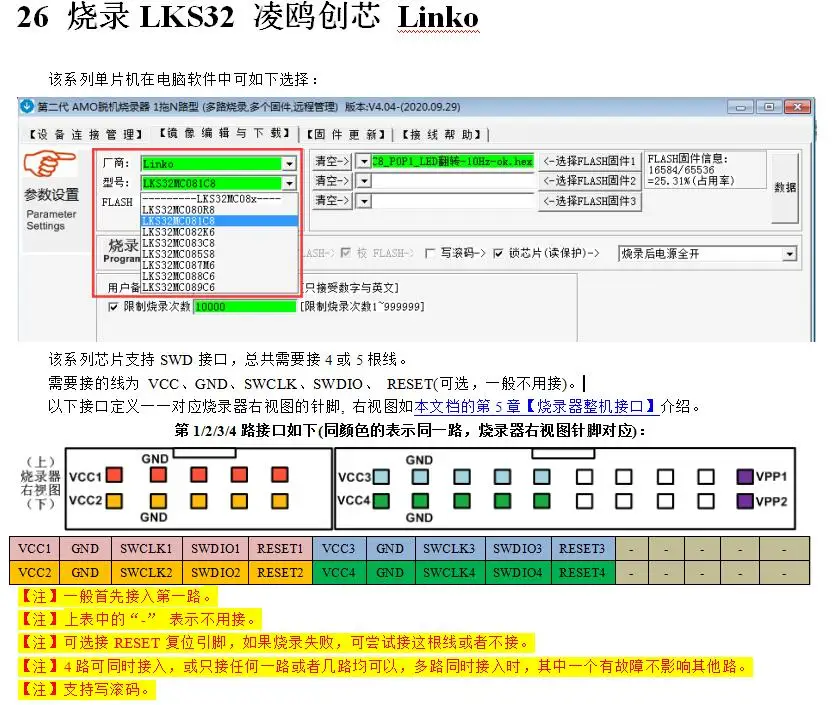Click the LED翻转-10Hz-ok.hex firmware field

point(452,161)
